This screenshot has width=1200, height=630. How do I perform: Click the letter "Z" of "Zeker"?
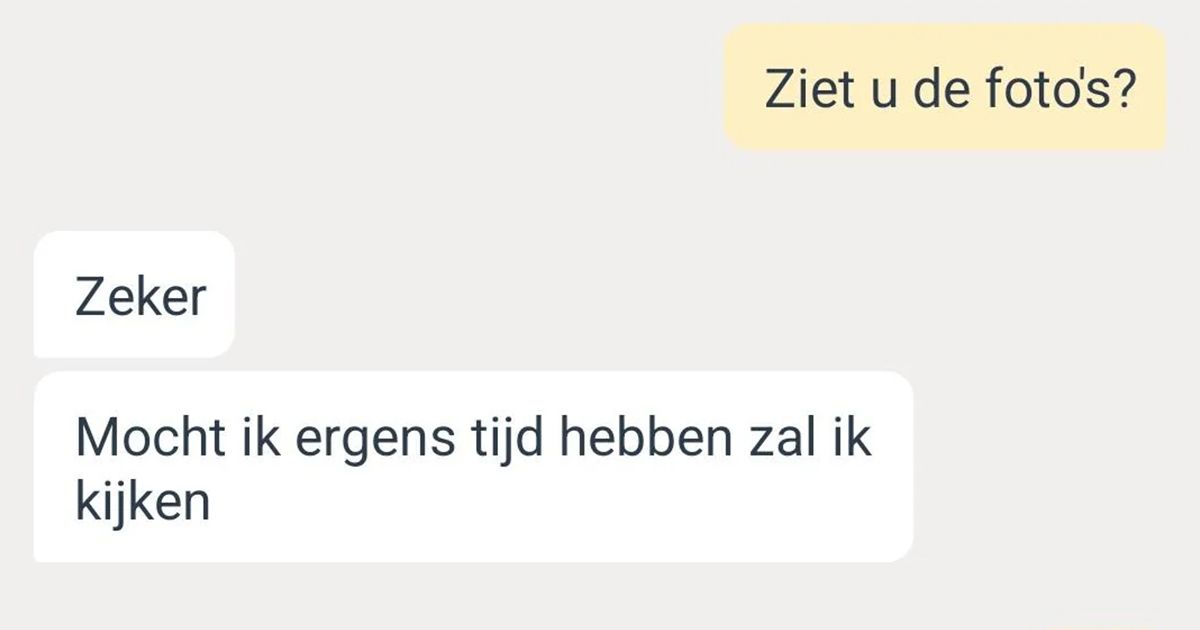tap(88, 298)
